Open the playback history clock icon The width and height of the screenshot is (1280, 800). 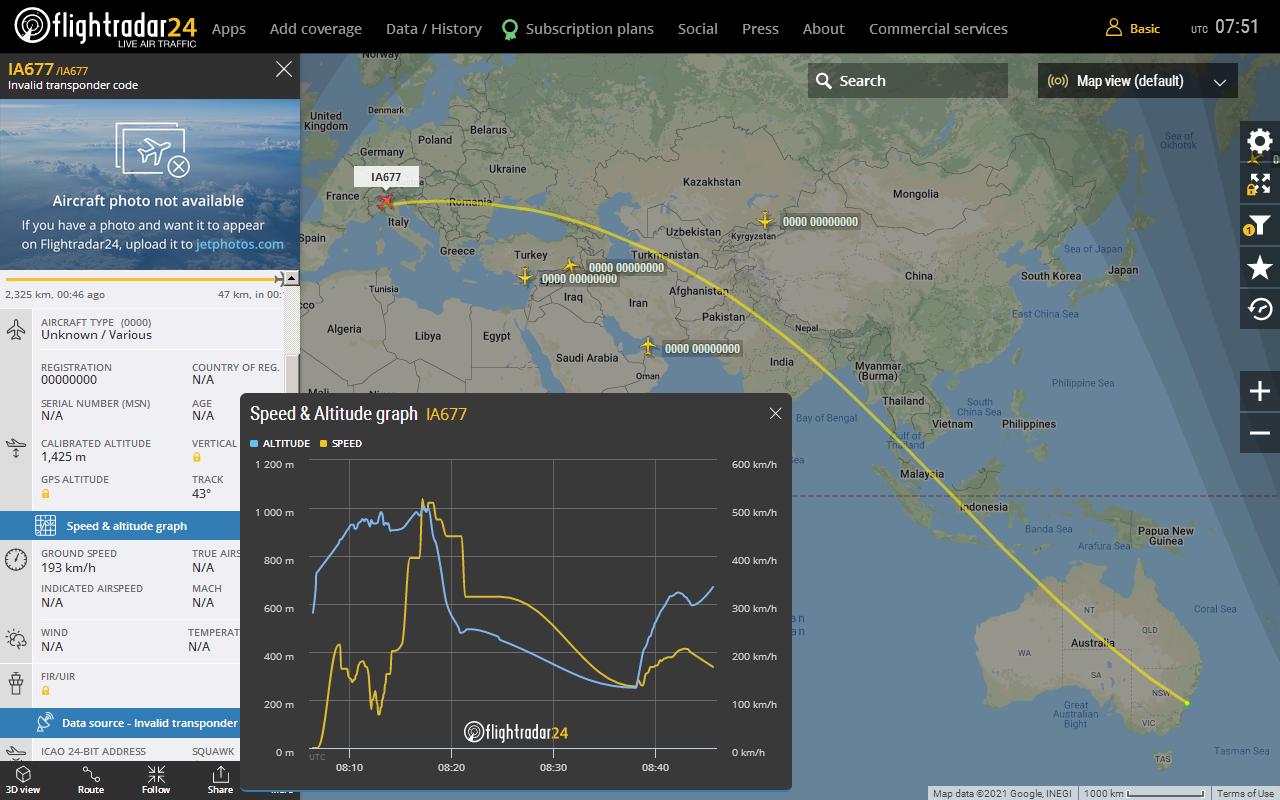point(1260,310)
